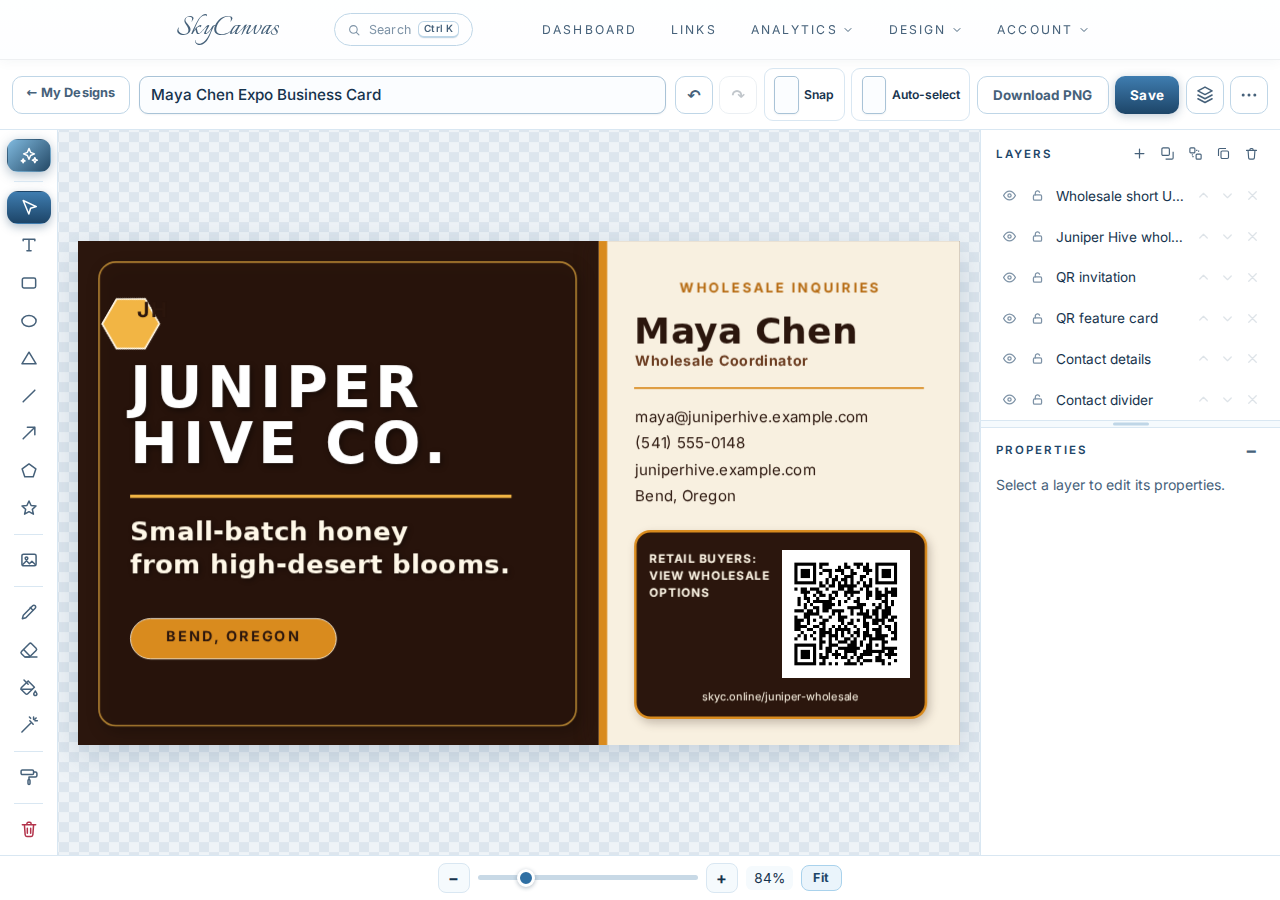Select the Text tool

[x=29, y=245]
